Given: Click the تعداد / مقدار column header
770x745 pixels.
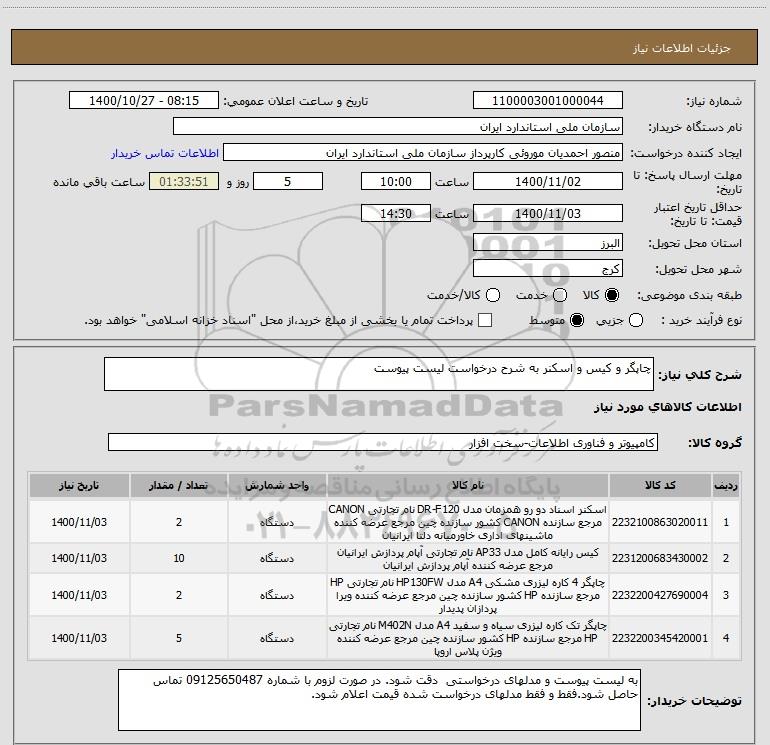Looking at the screenshot, I should [x=179, y=485].
